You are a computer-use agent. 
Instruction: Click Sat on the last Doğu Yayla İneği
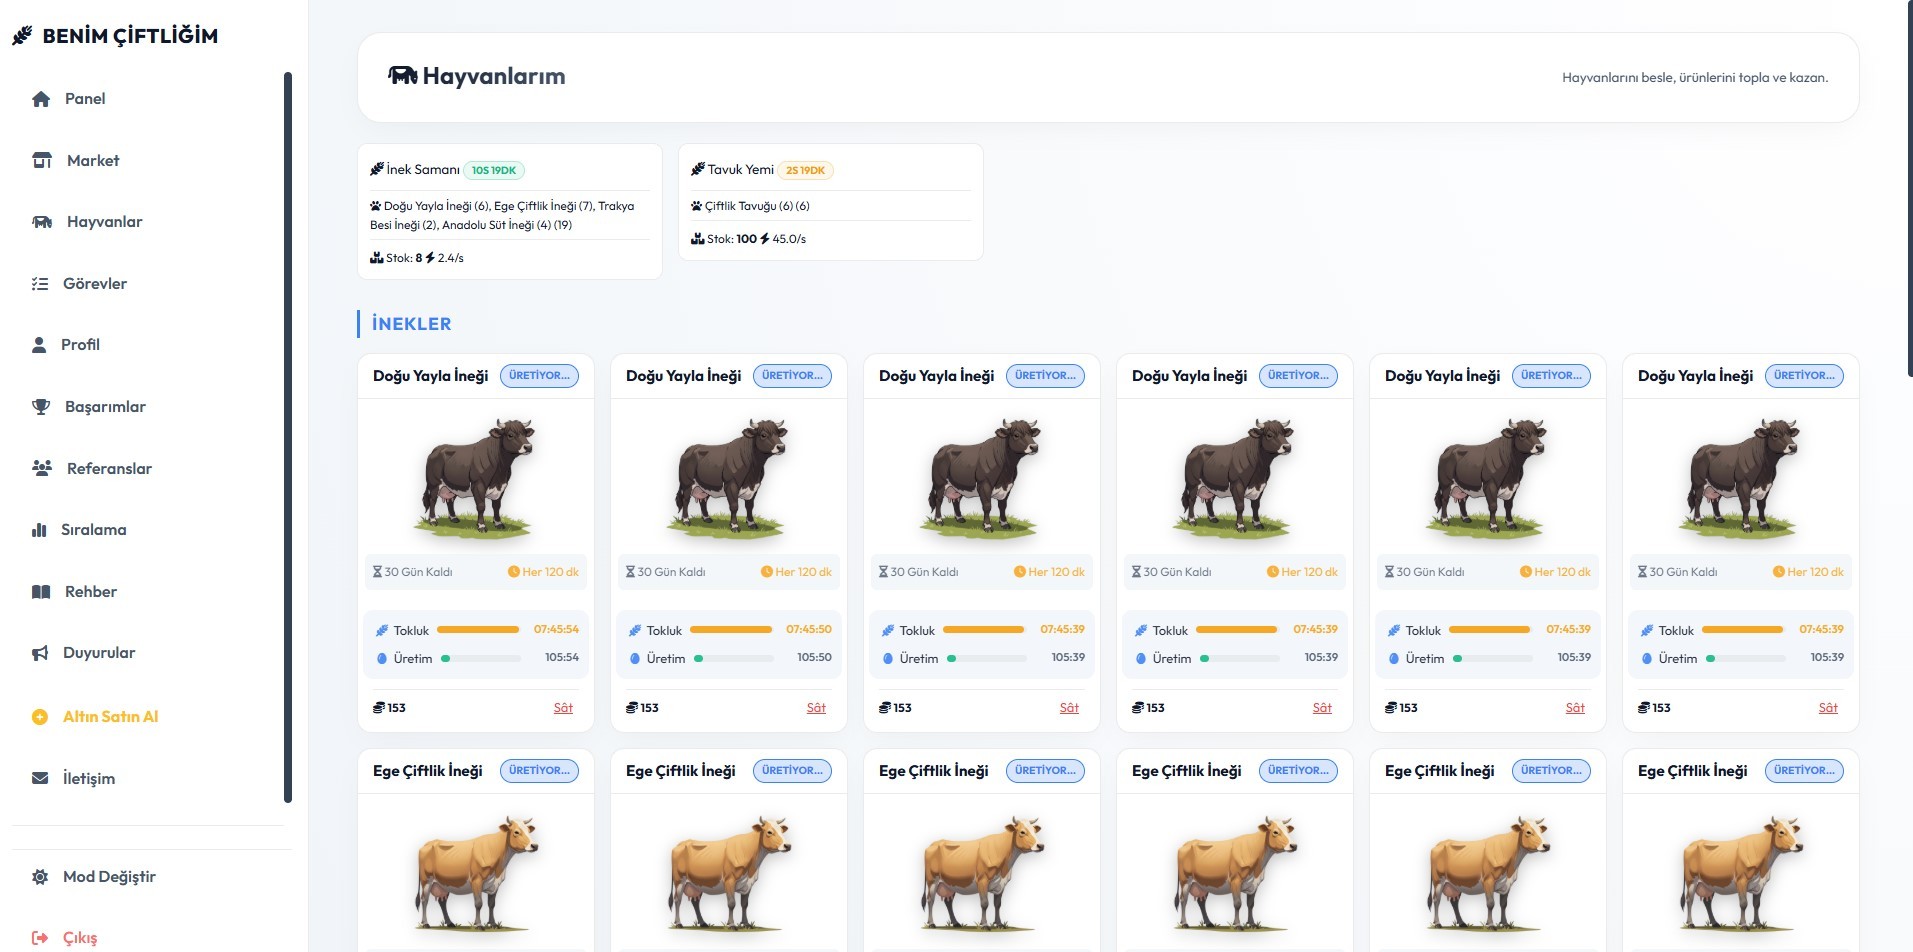1827,708
